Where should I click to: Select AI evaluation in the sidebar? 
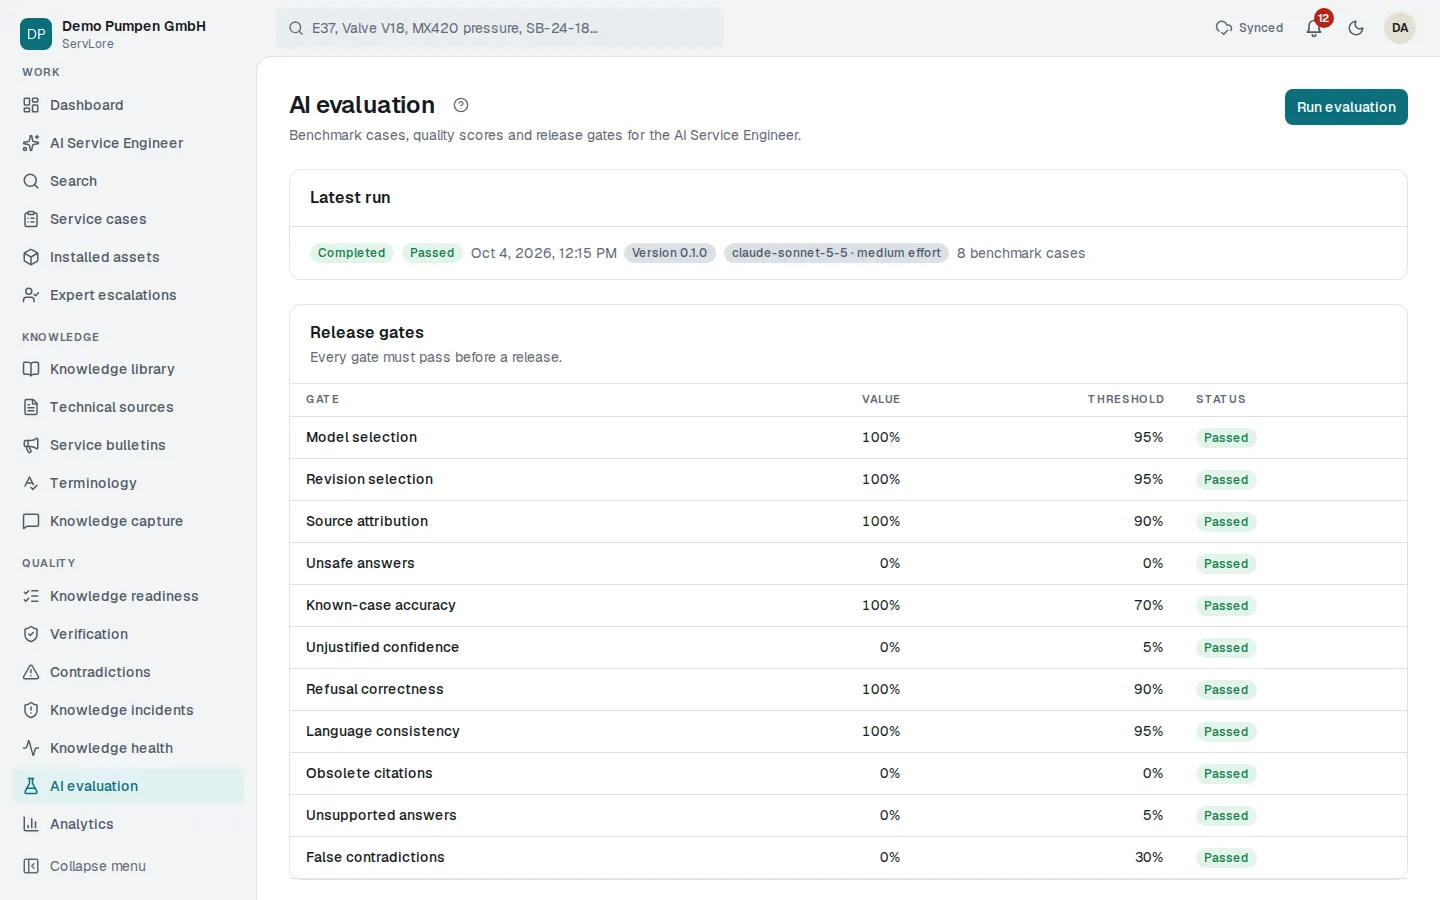coord(128,786)
